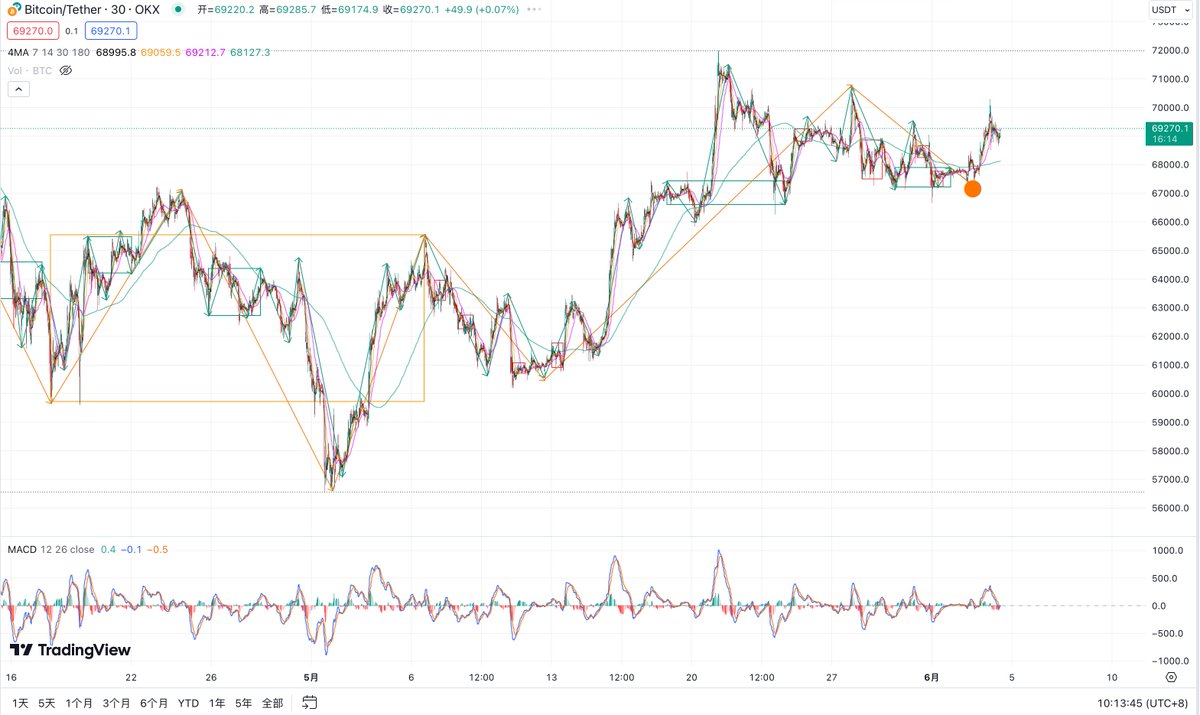Open the TradingView logo link
1200x715 pixels.
[70, 650]
